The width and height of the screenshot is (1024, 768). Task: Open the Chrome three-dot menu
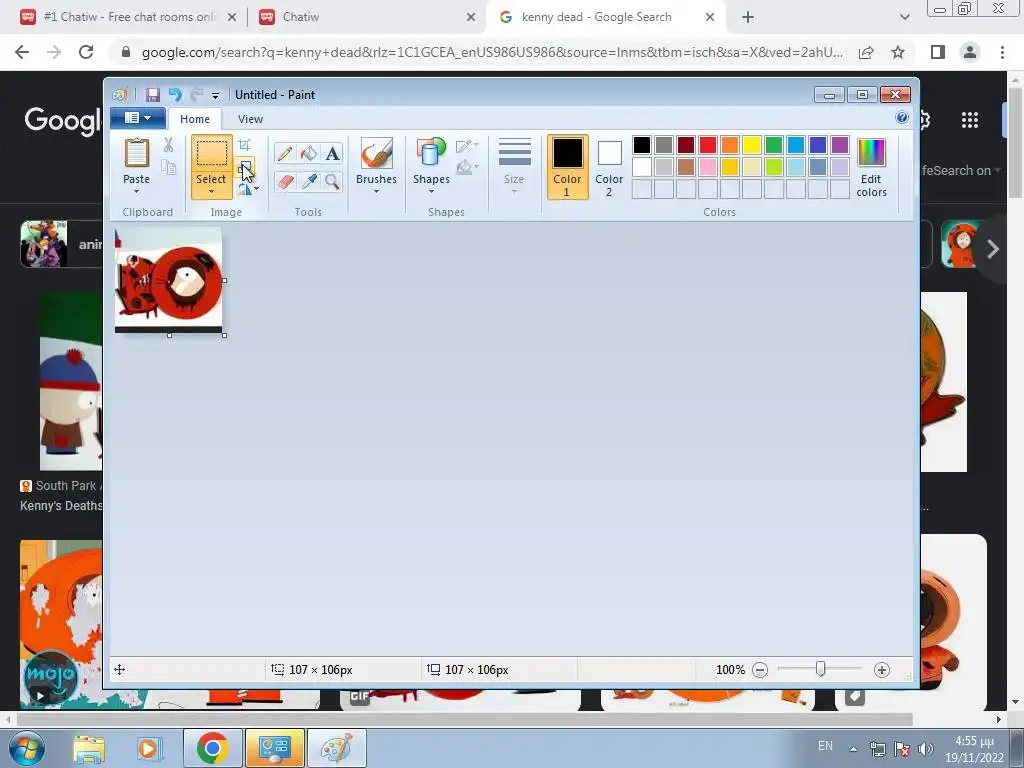(x=1002, y=52)
